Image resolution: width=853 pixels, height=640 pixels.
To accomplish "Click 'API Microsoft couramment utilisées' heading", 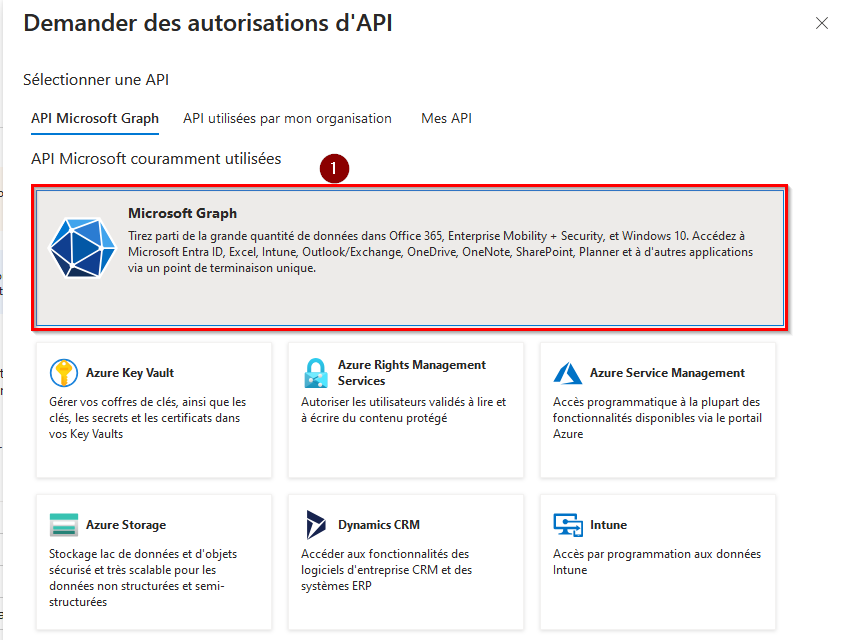I will [x=156, y=159].
